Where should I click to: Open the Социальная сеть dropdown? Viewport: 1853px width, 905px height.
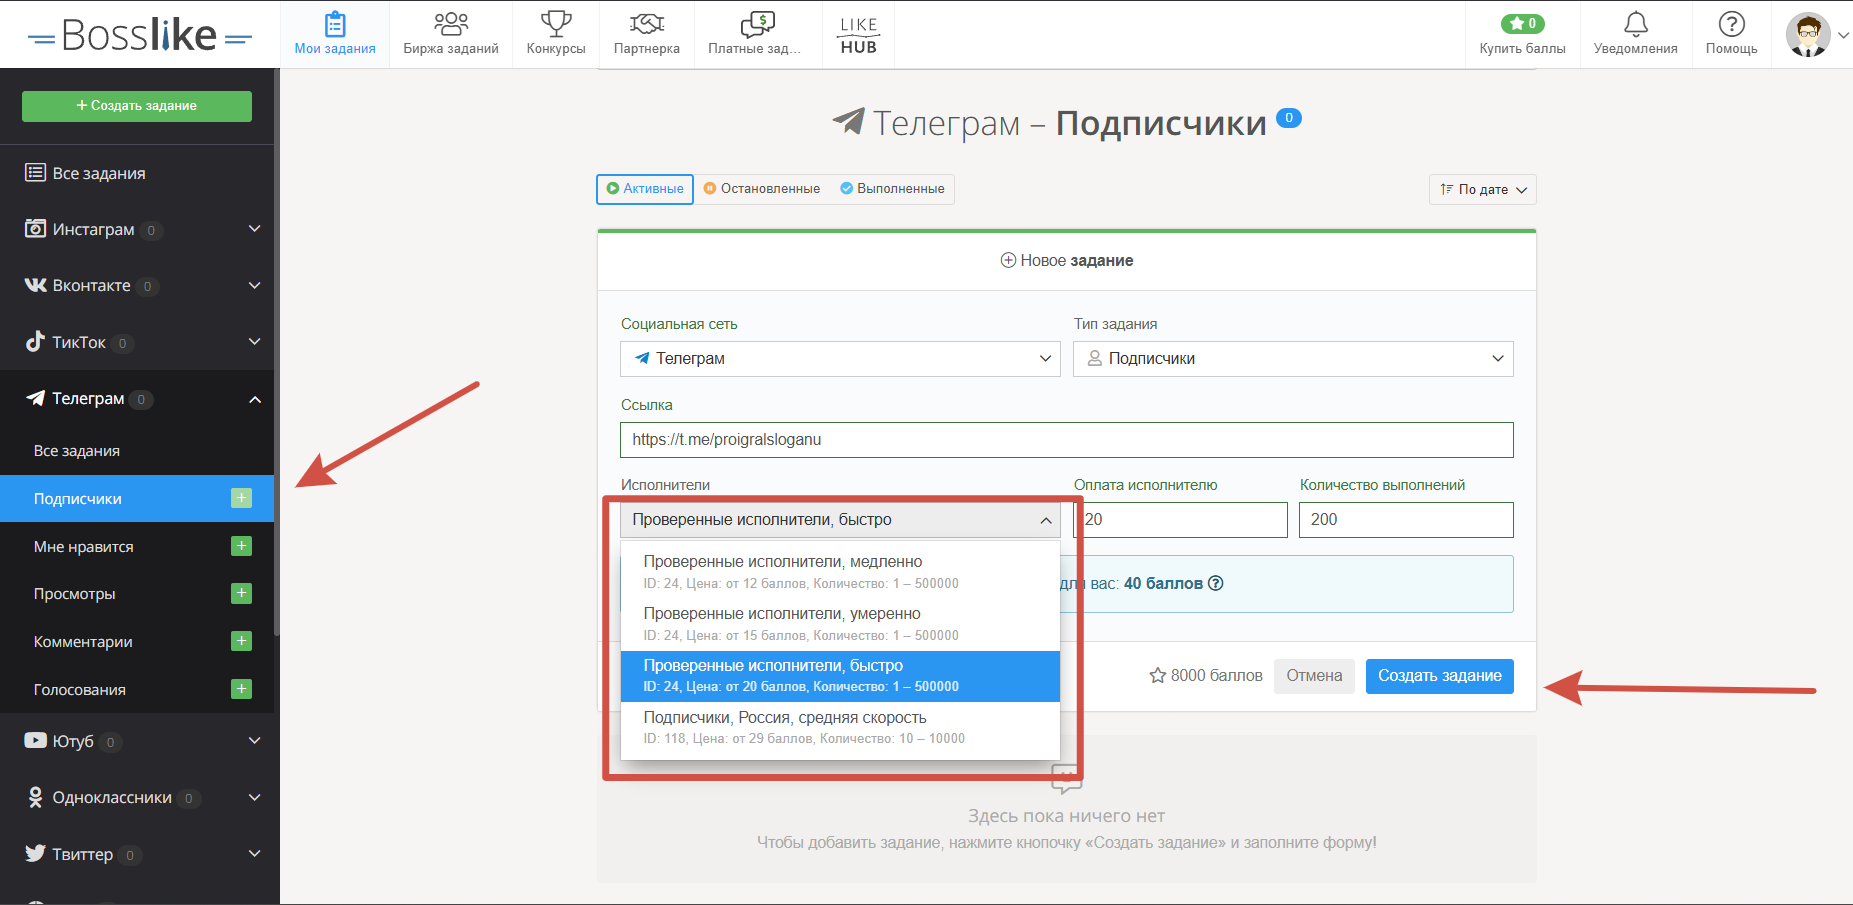[840, 359]
